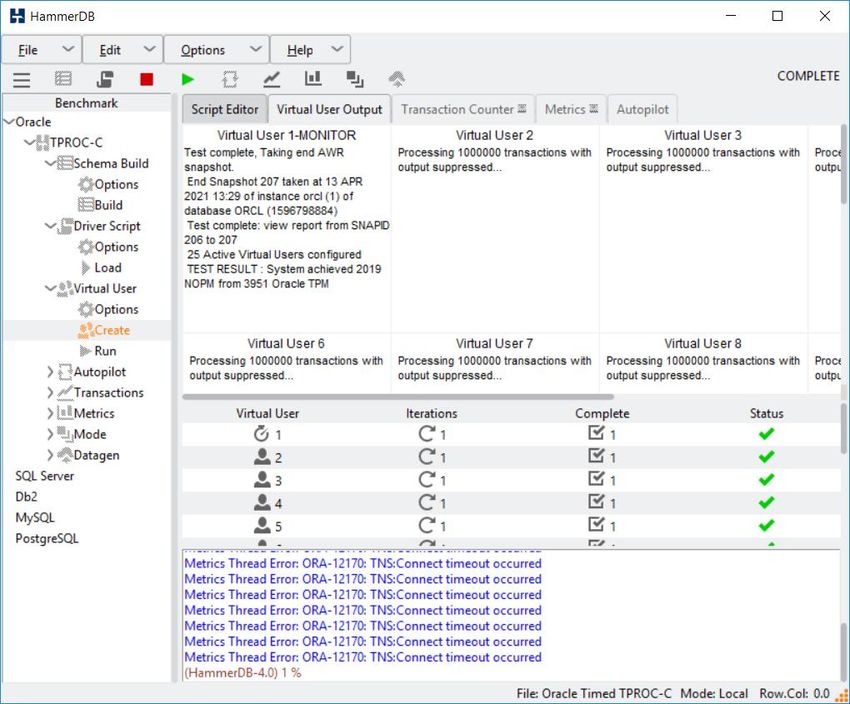
Task: Click the horizontal scrollbar under virtual user output
Action: (x=398, y=397)
